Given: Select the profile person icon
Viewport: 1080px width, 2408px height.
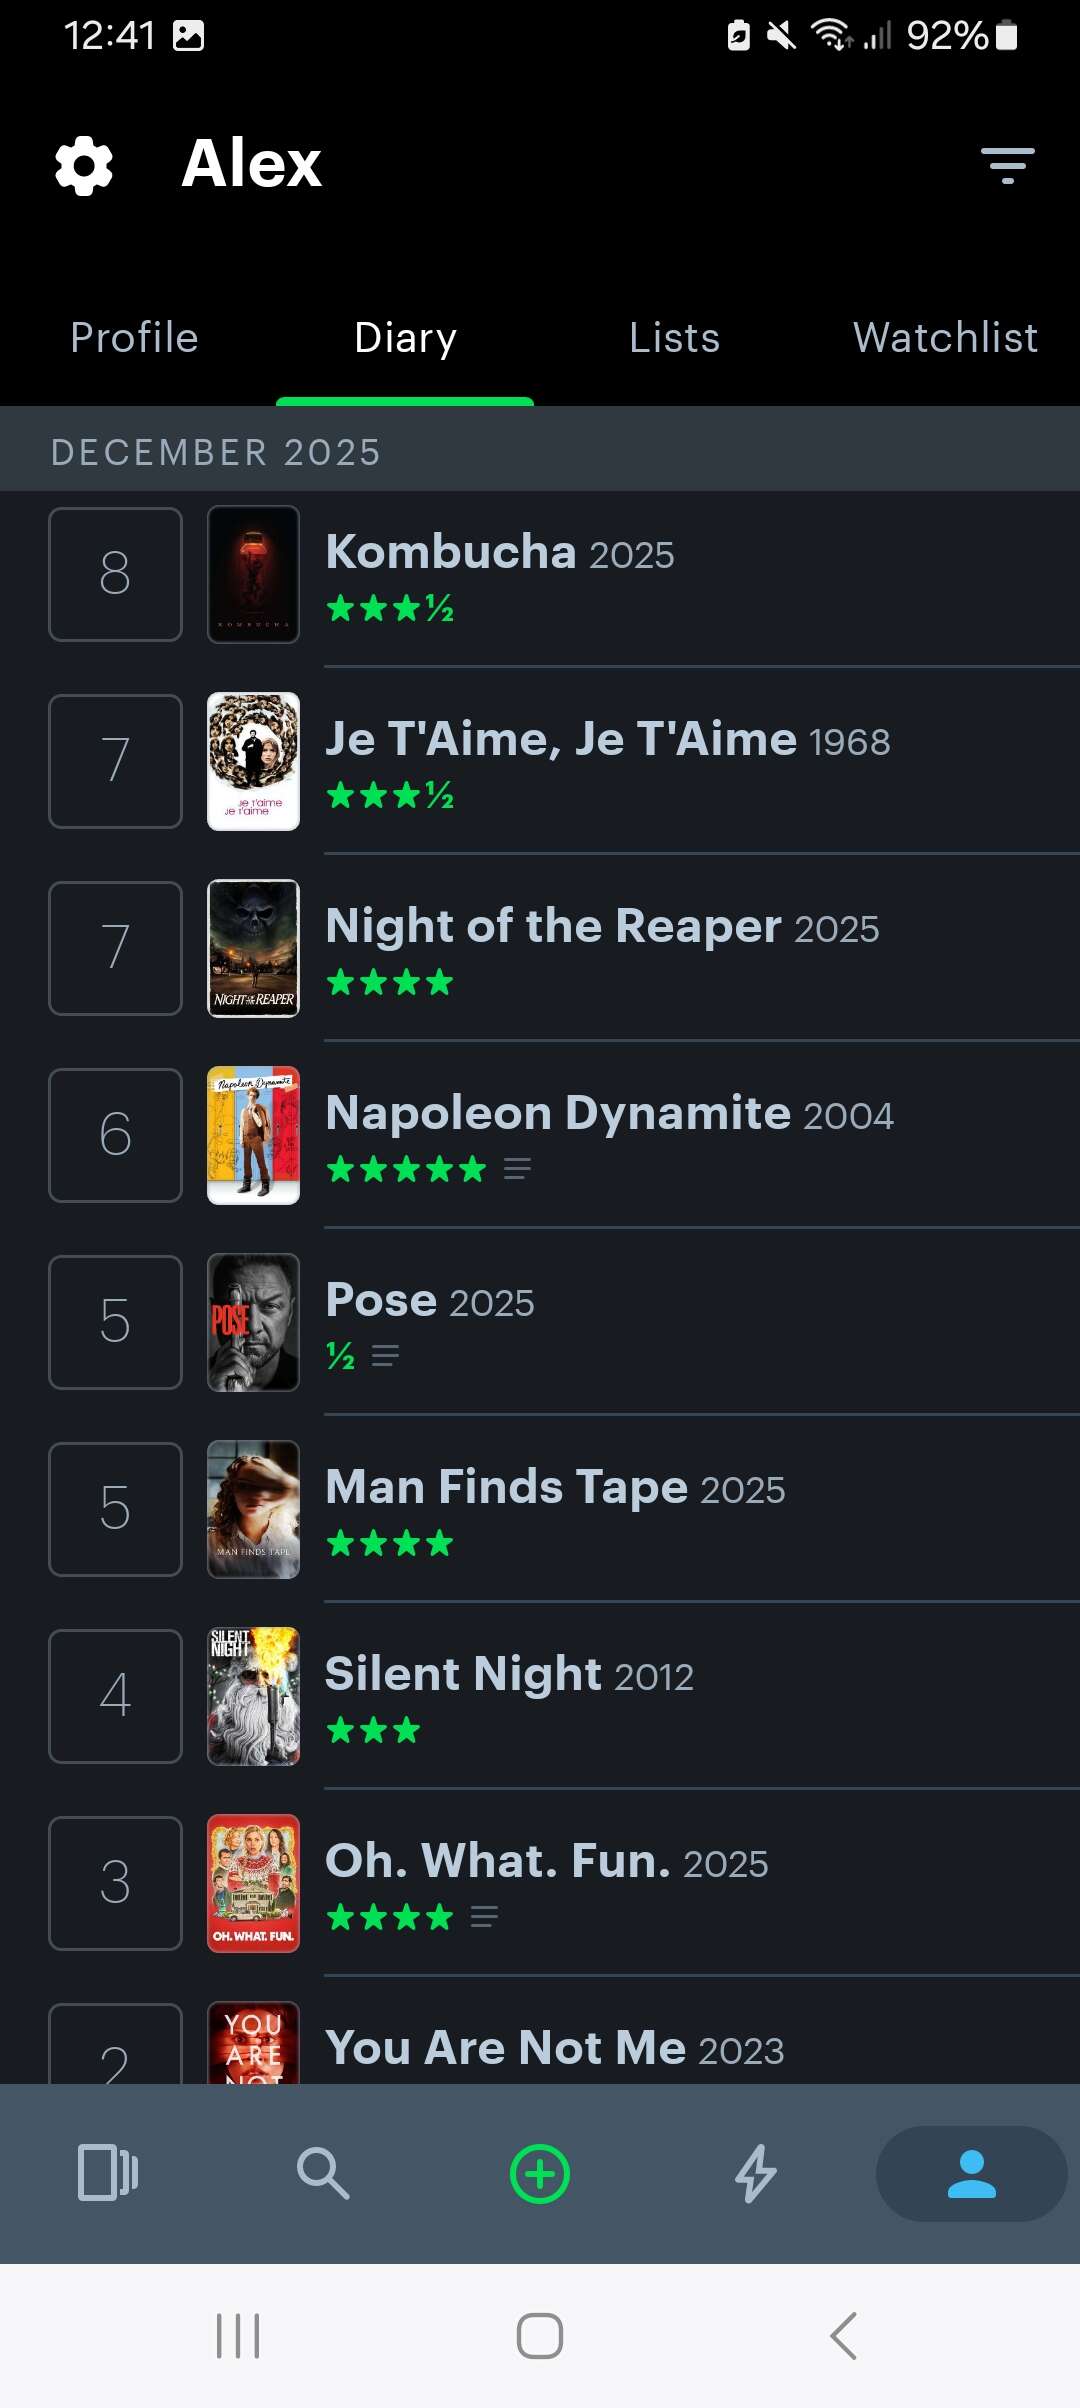Looking at the screenshot, I should [x=971, y=2173].
